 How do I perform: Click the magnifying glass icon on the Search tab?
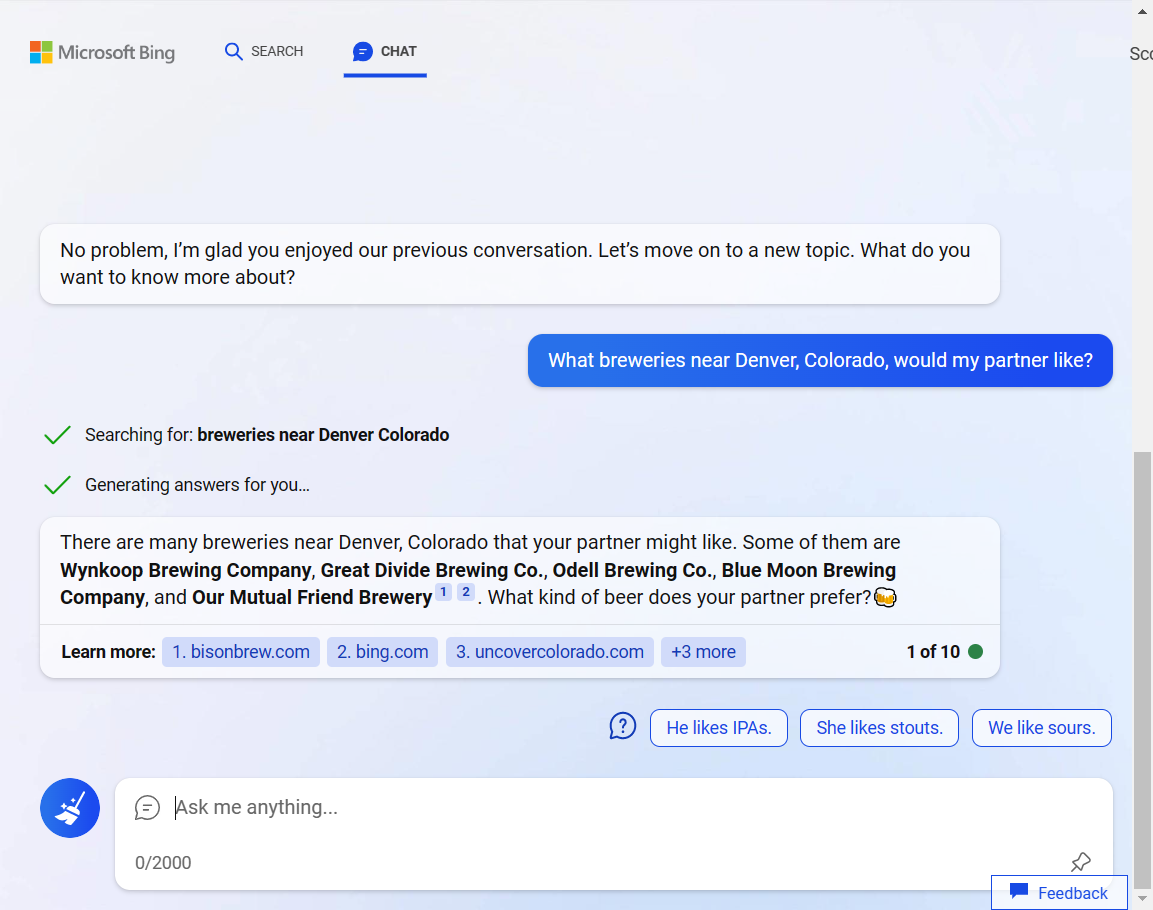(x=233, y=50)
